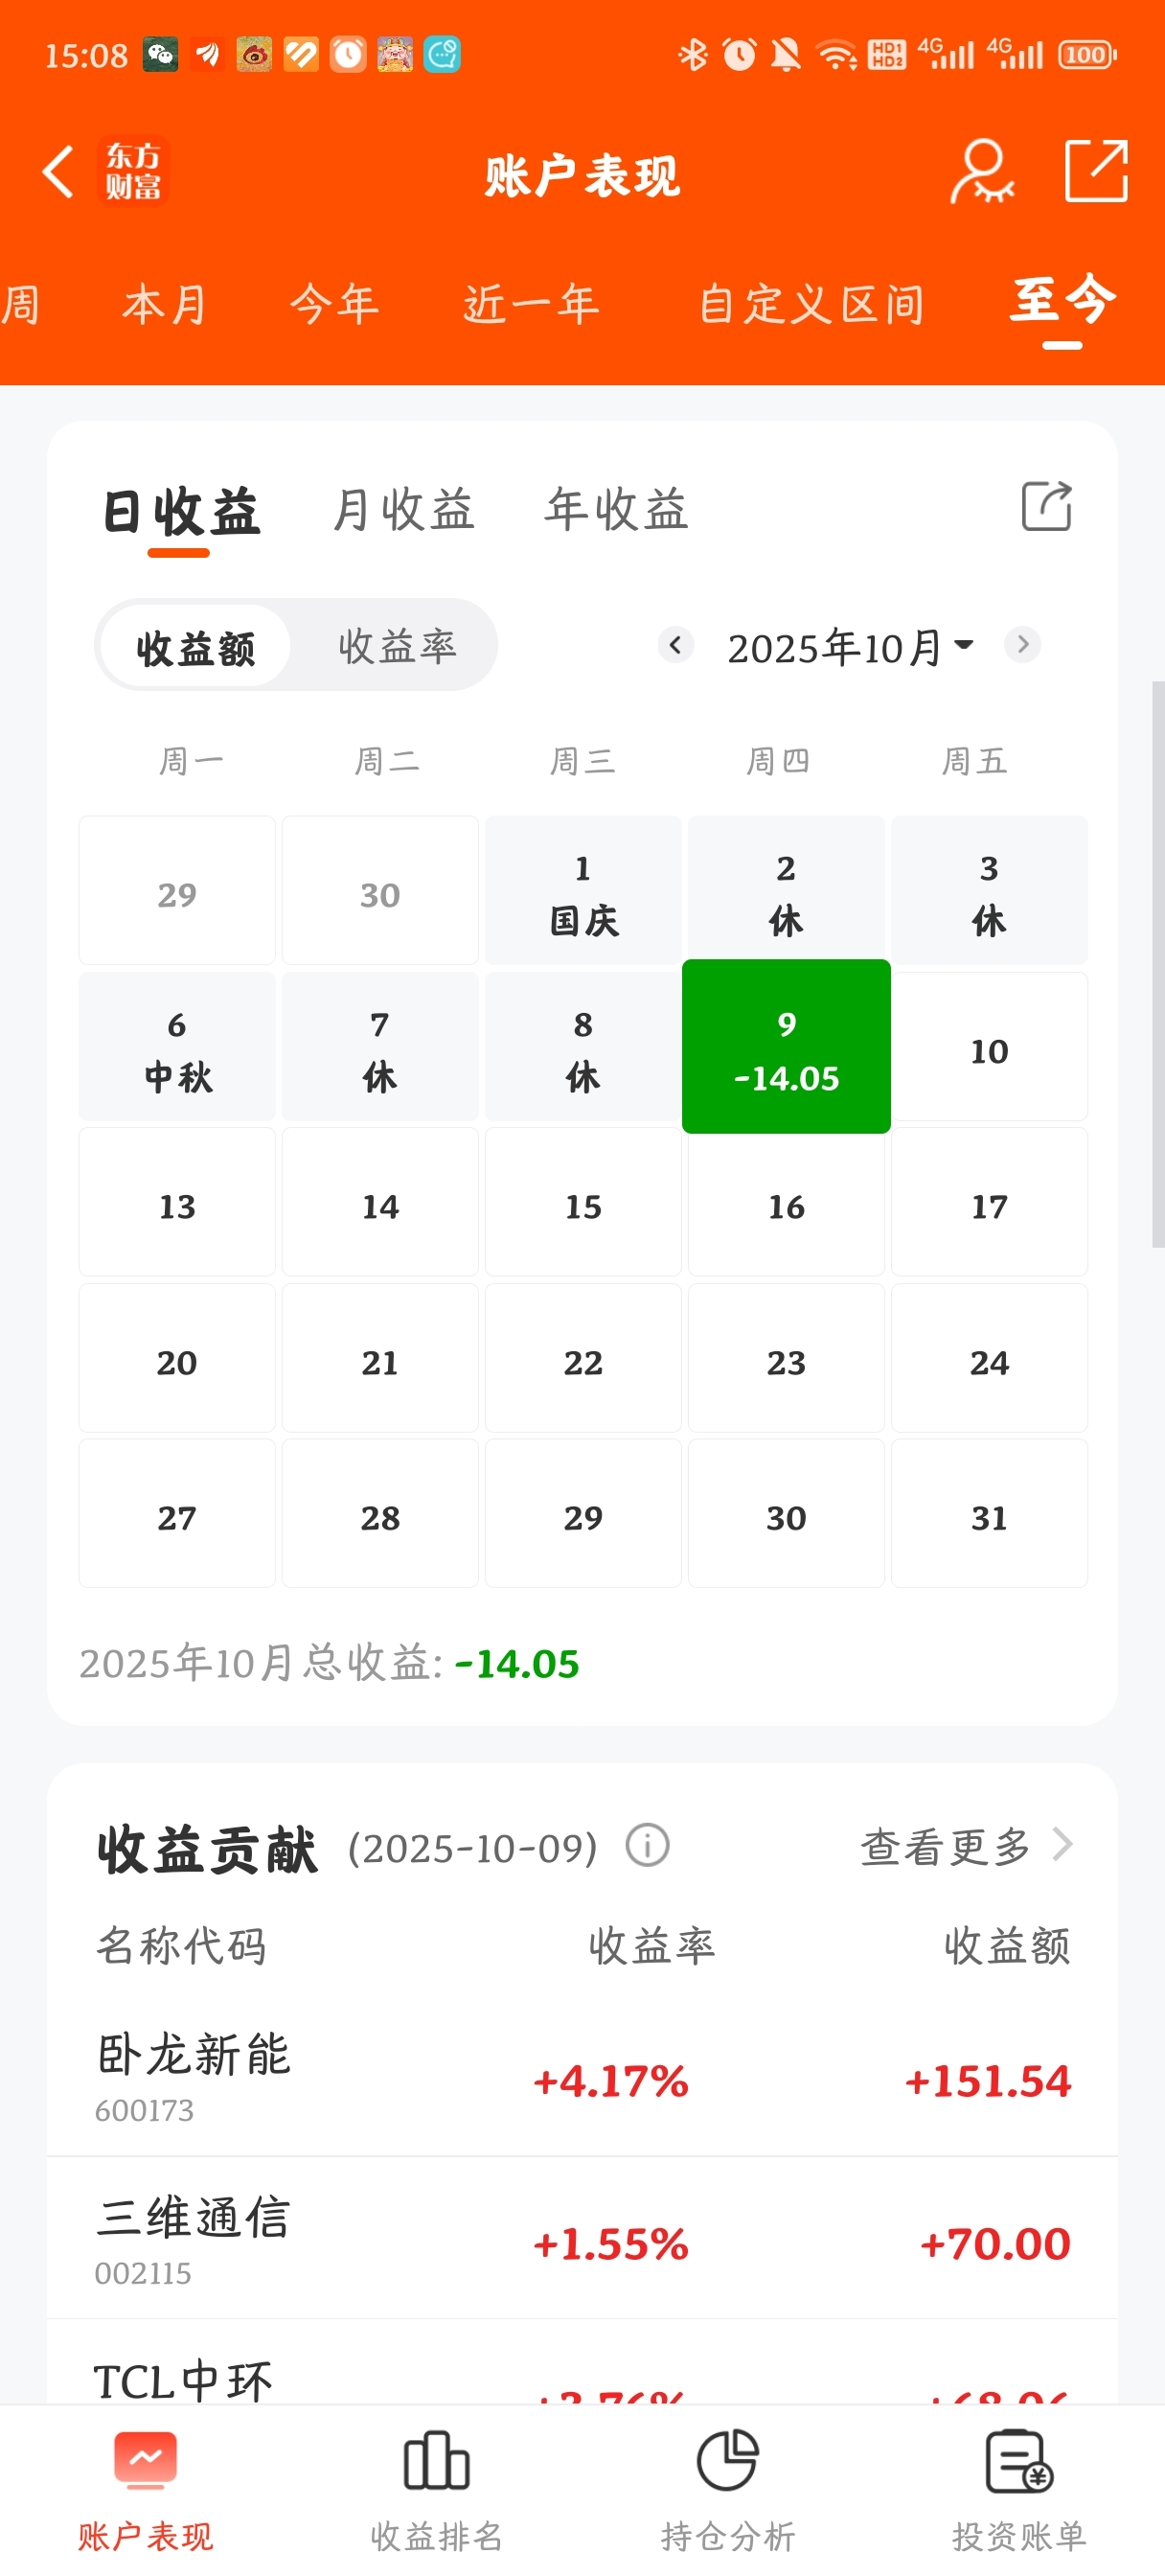1165x2576 pixels.
Task: Open 持仓分析 pie chart icon
Action: (728, 2461)
